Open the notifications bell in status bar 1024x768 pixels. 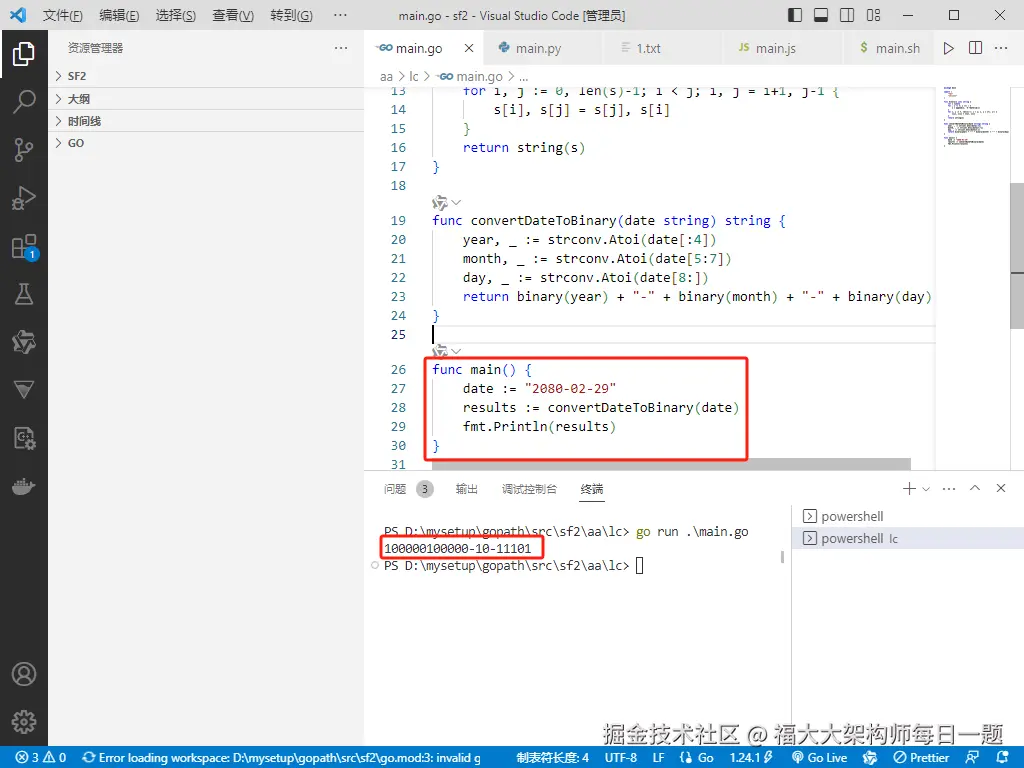coord(1003,758)
